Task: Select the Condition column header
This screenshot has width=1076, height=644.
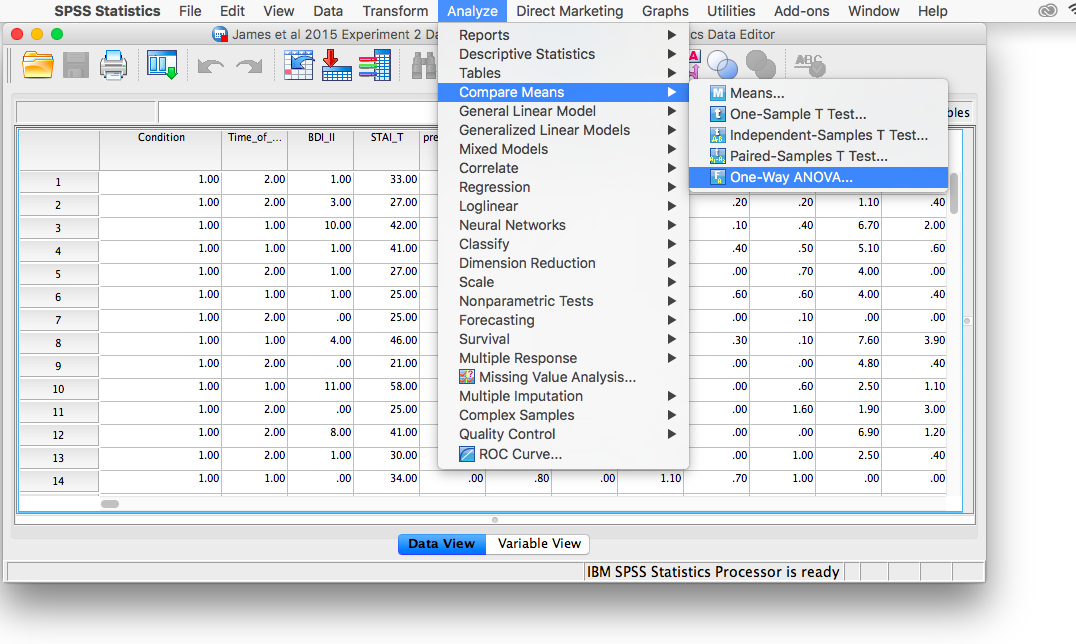Action: (x=161, y=150)
